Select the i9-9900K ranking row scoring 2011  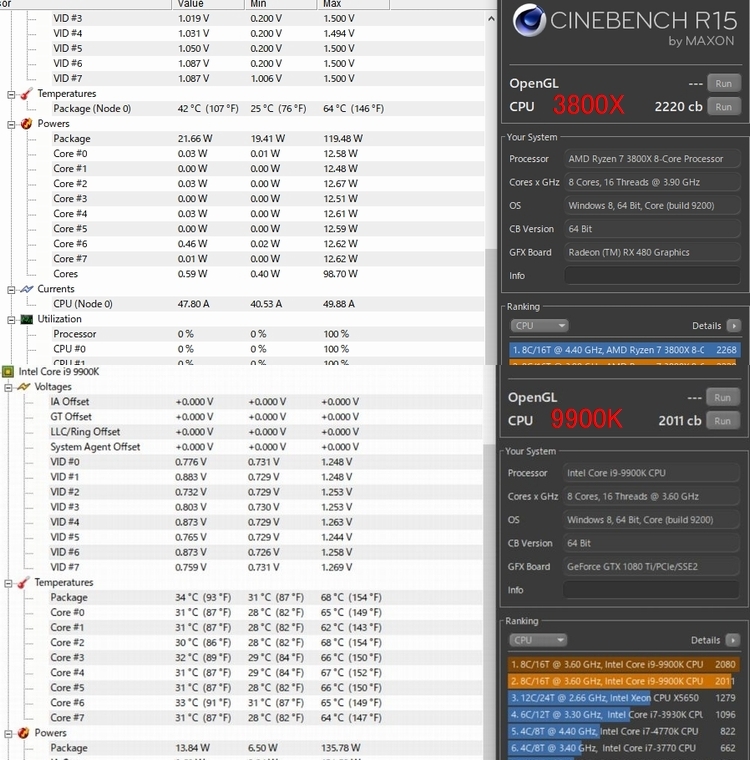pyautogui.click(x=623, y=681)
